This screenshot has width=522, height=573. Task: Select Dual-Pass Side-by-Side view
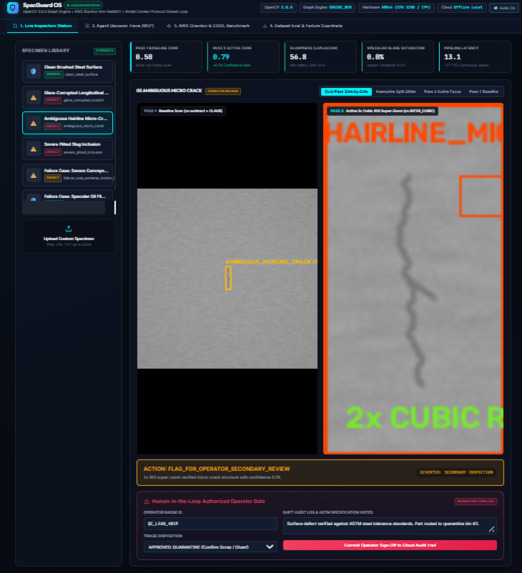coord(346,91)
